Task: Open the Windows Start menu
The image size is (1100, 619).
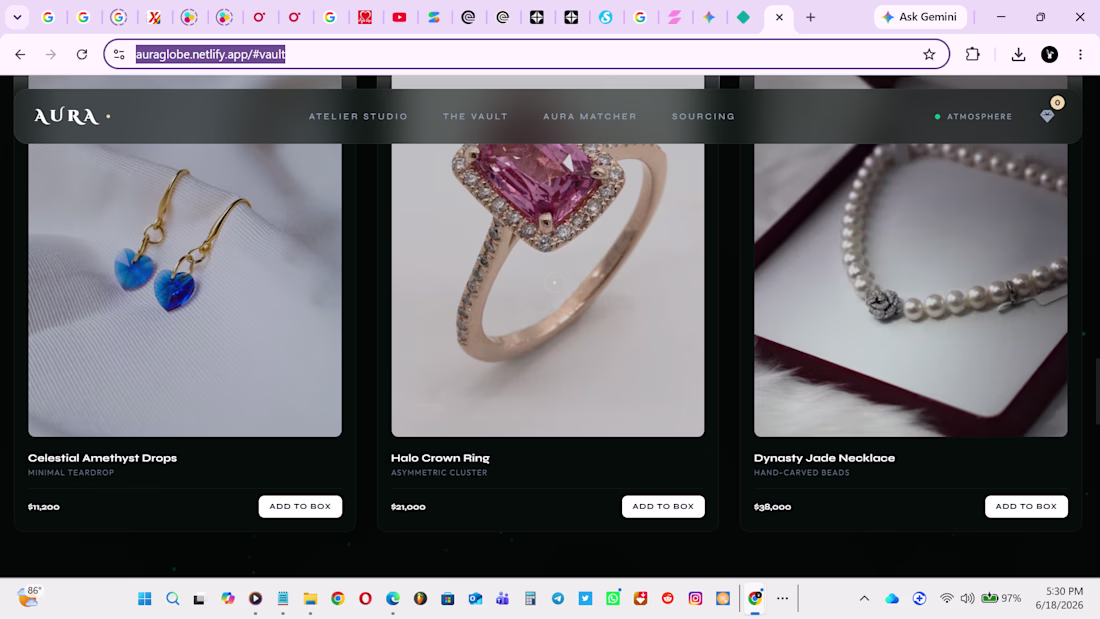Action: coord(145,598)
